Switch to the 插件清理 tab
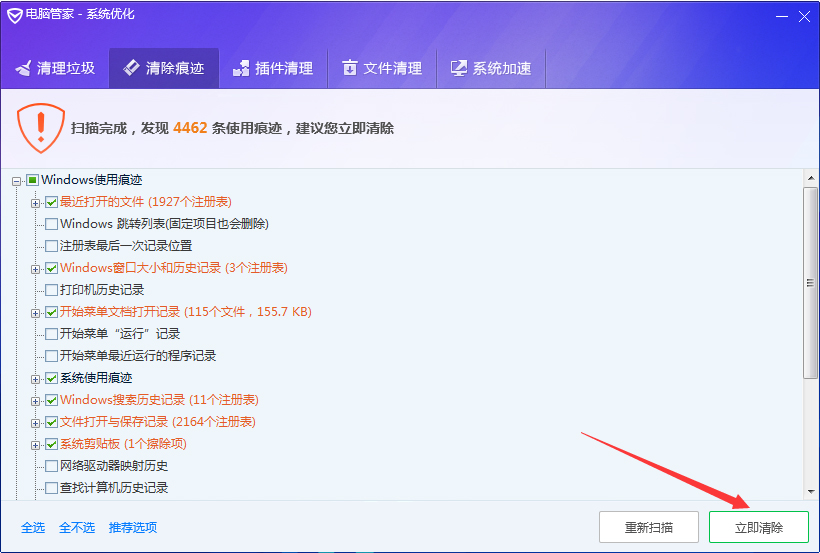This screenshot has height=553, width=820. tap(273, 69)
